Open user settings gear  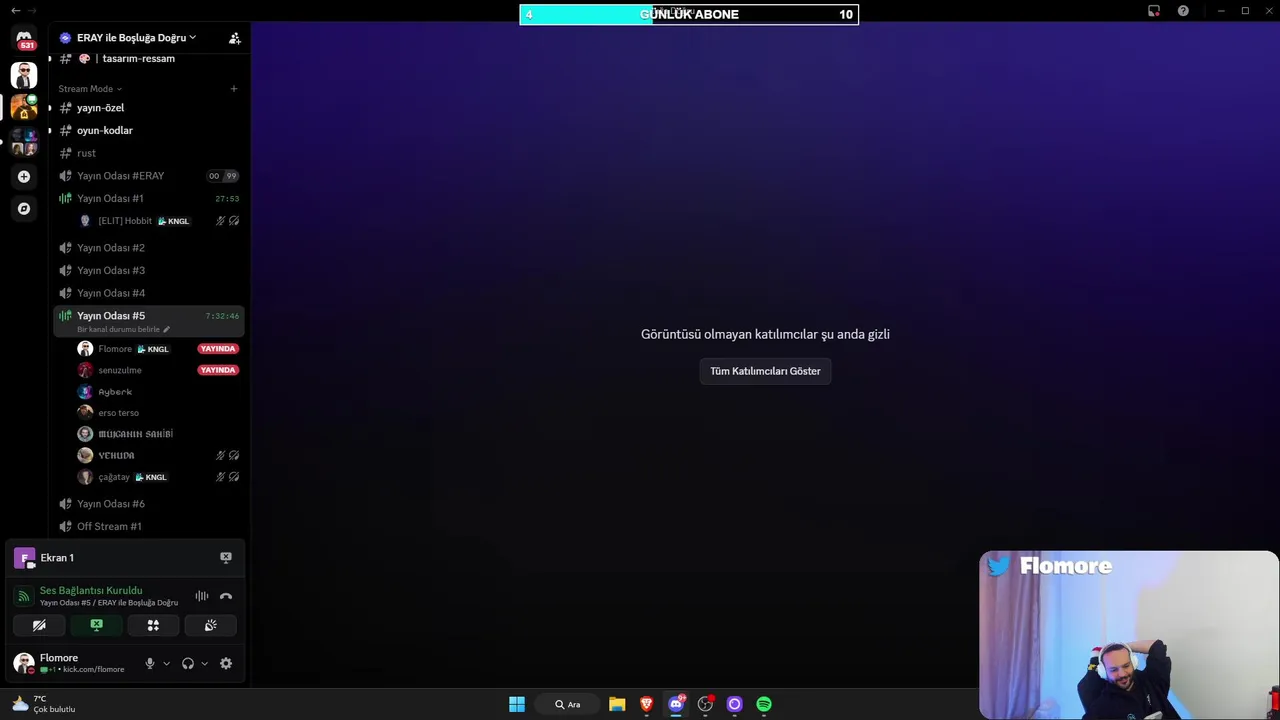(x=226, y=663)
